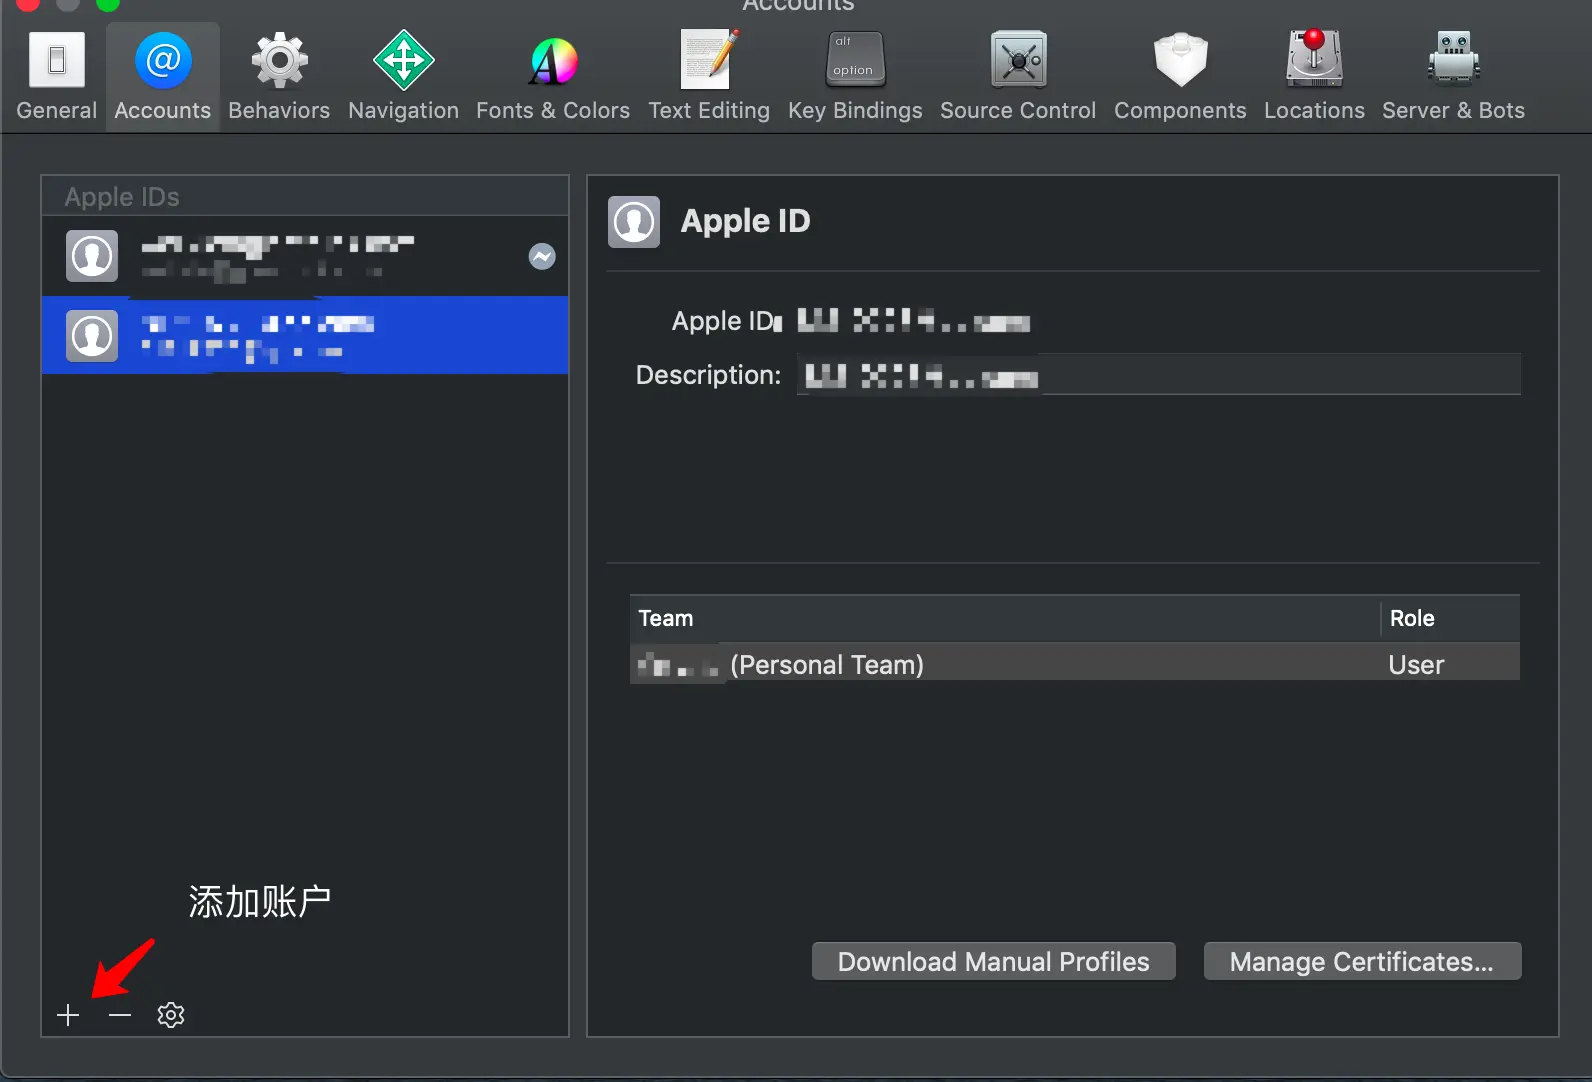Select the Personal Team row
The image size is (1592, 1082).
click(1075, 664)
